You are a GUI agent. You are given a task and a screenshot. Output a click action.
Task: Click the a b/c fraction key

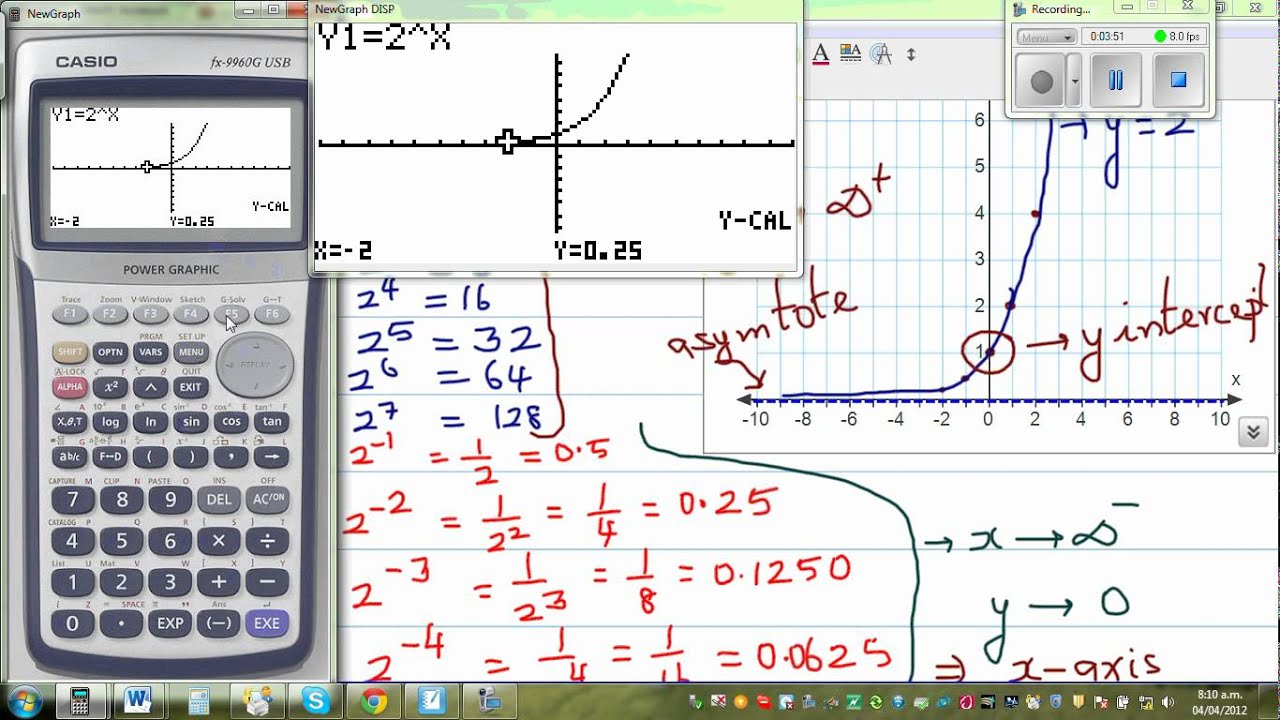click(70, 457)
